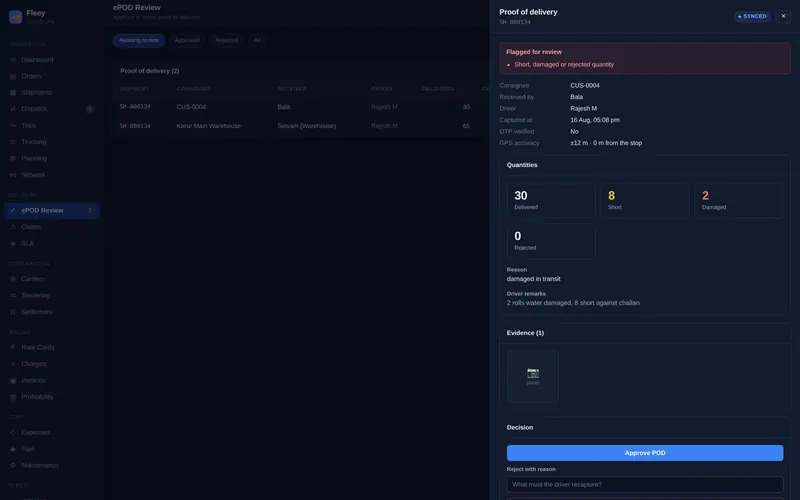The width and height of the screenshot is (800, 500).
Task: Click the camera icon in Evidence
Action: click(x=533, y=373)
